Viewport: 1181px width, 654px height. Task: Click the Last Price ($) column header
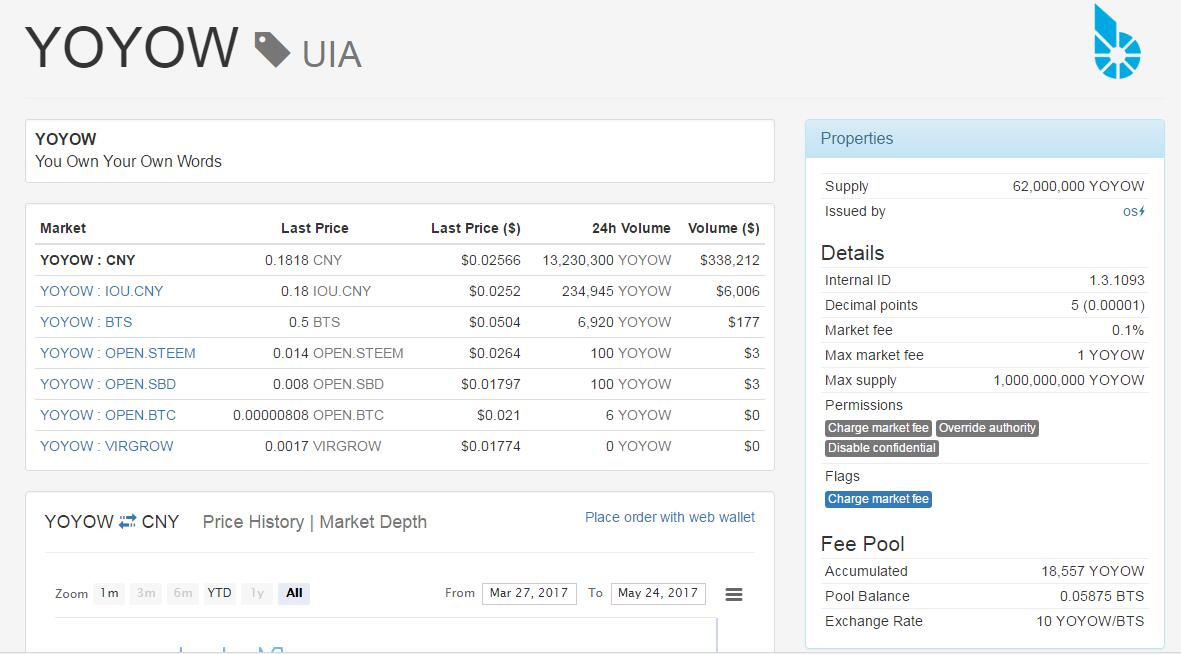tap(475, 228)
